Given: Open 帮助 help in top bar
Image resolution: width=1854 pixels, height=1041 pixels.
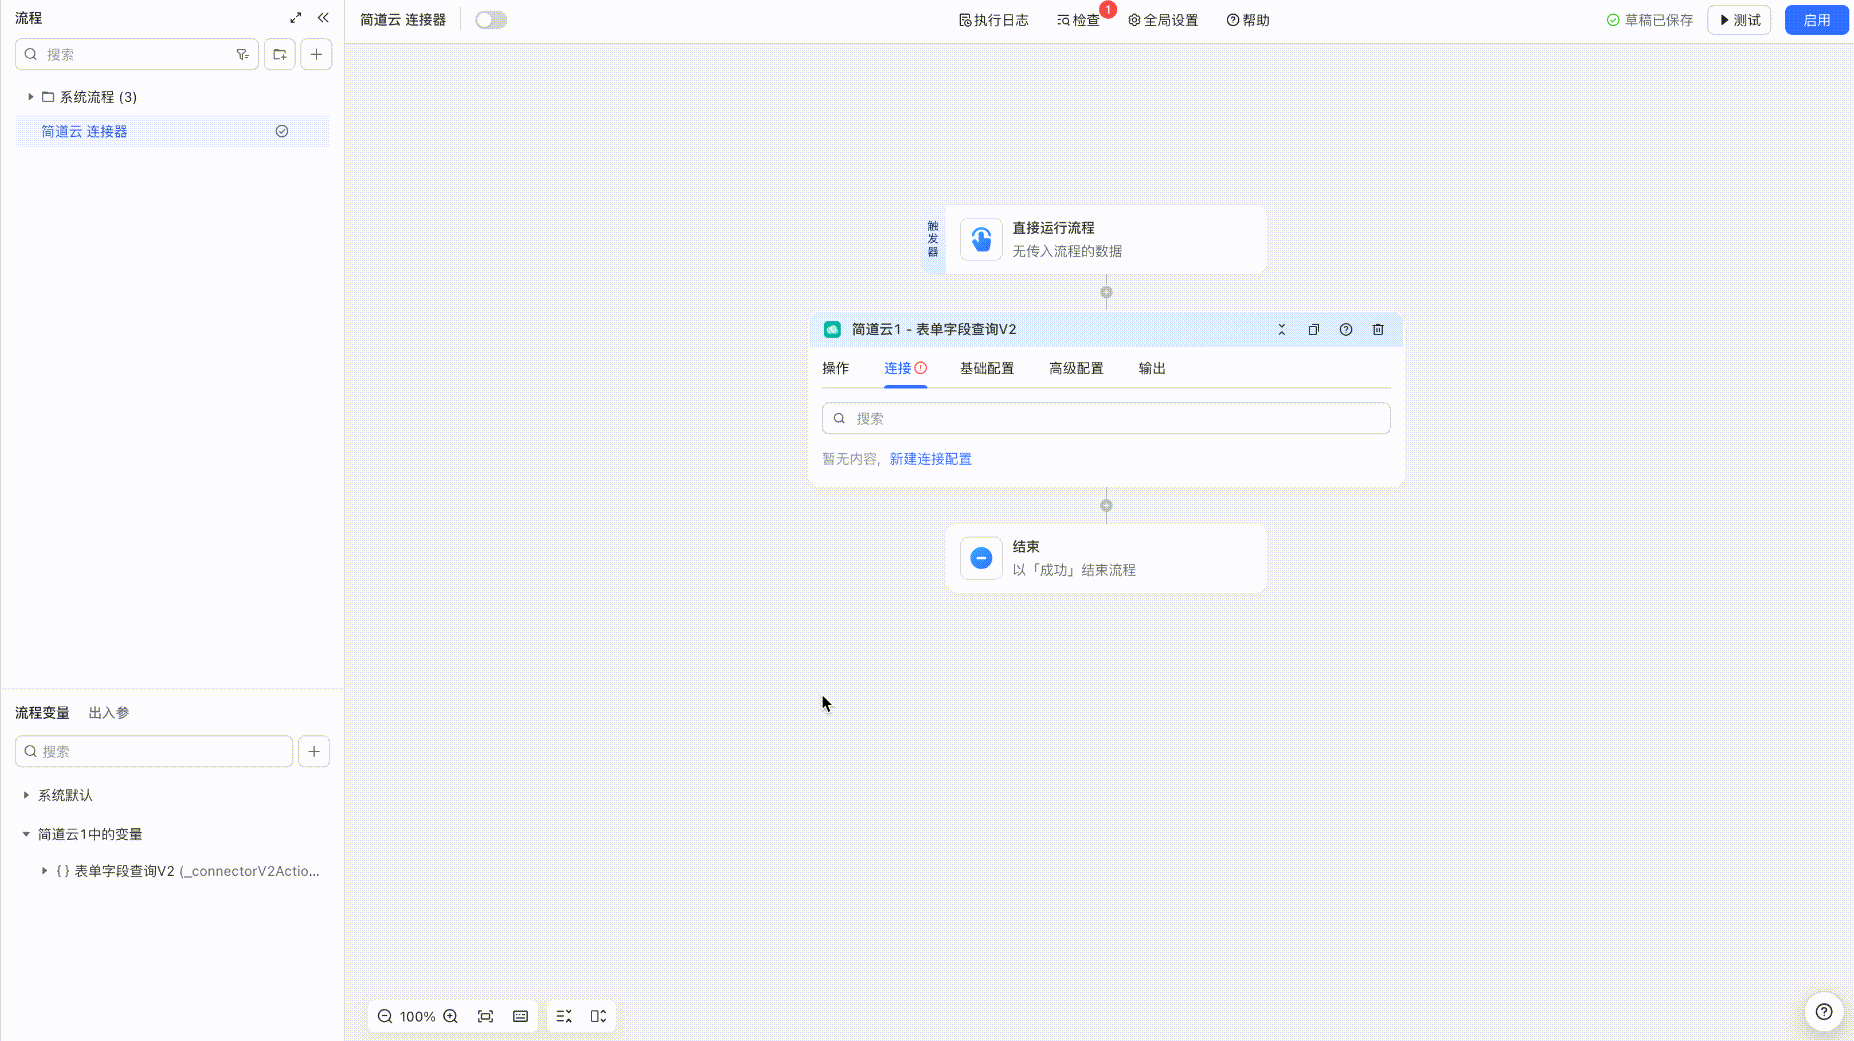Looking at the screenshot, I should coord(1248,20).
